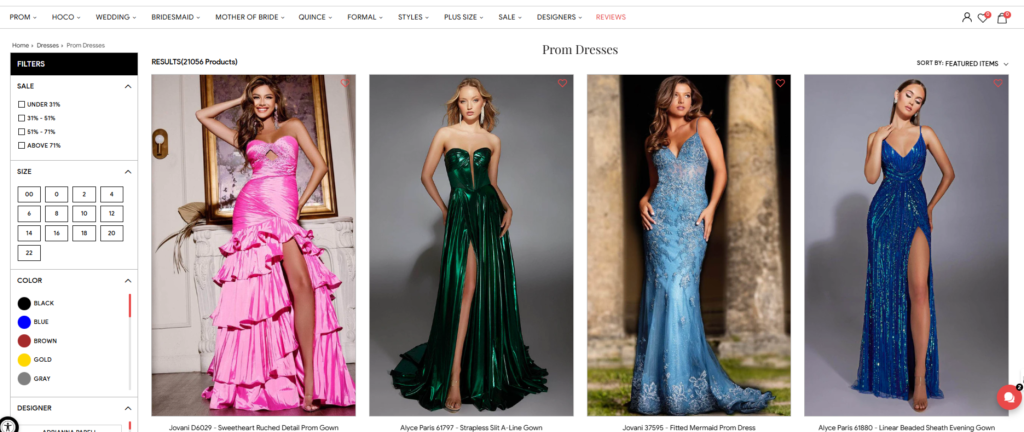Viewport: 1024px width, 432px height.
Task: Click the color list scrollbar
Action: 130,305
